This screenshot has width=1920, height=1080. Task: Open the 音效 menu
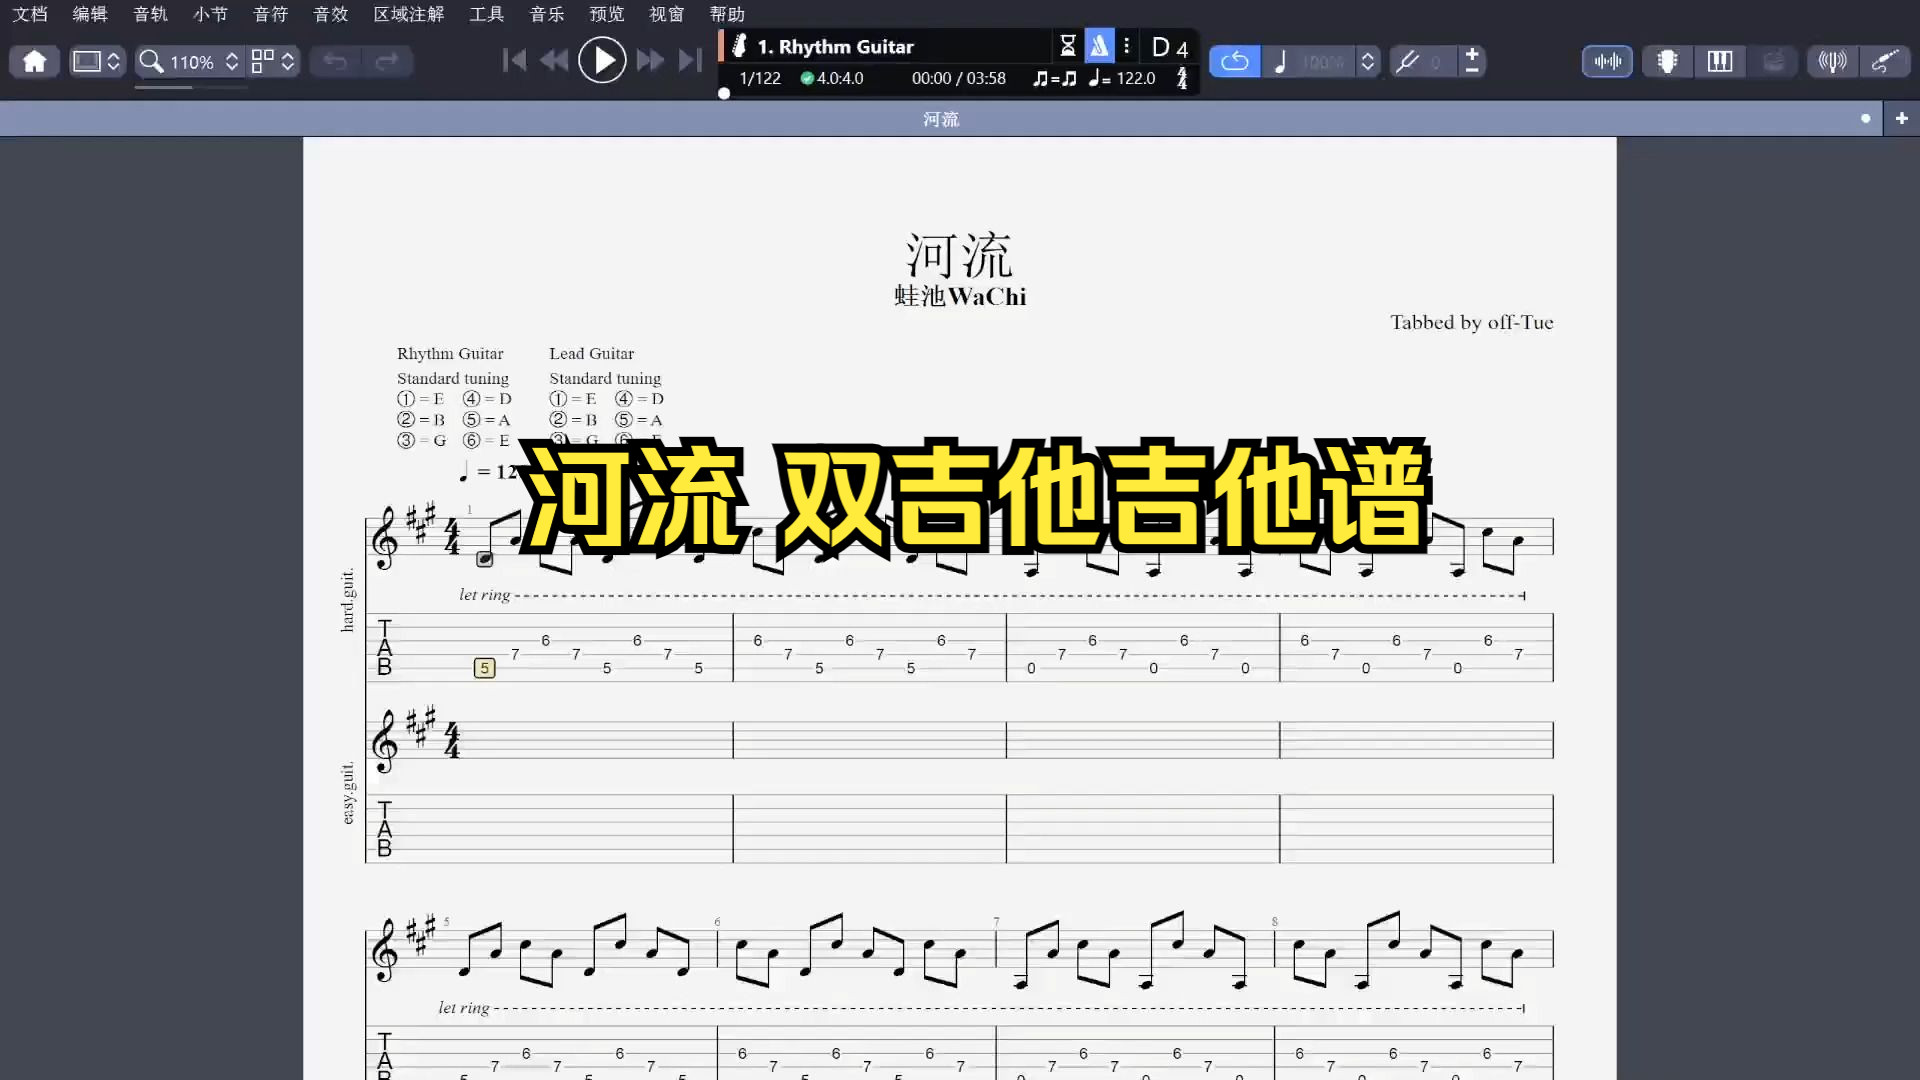[330, 14]
